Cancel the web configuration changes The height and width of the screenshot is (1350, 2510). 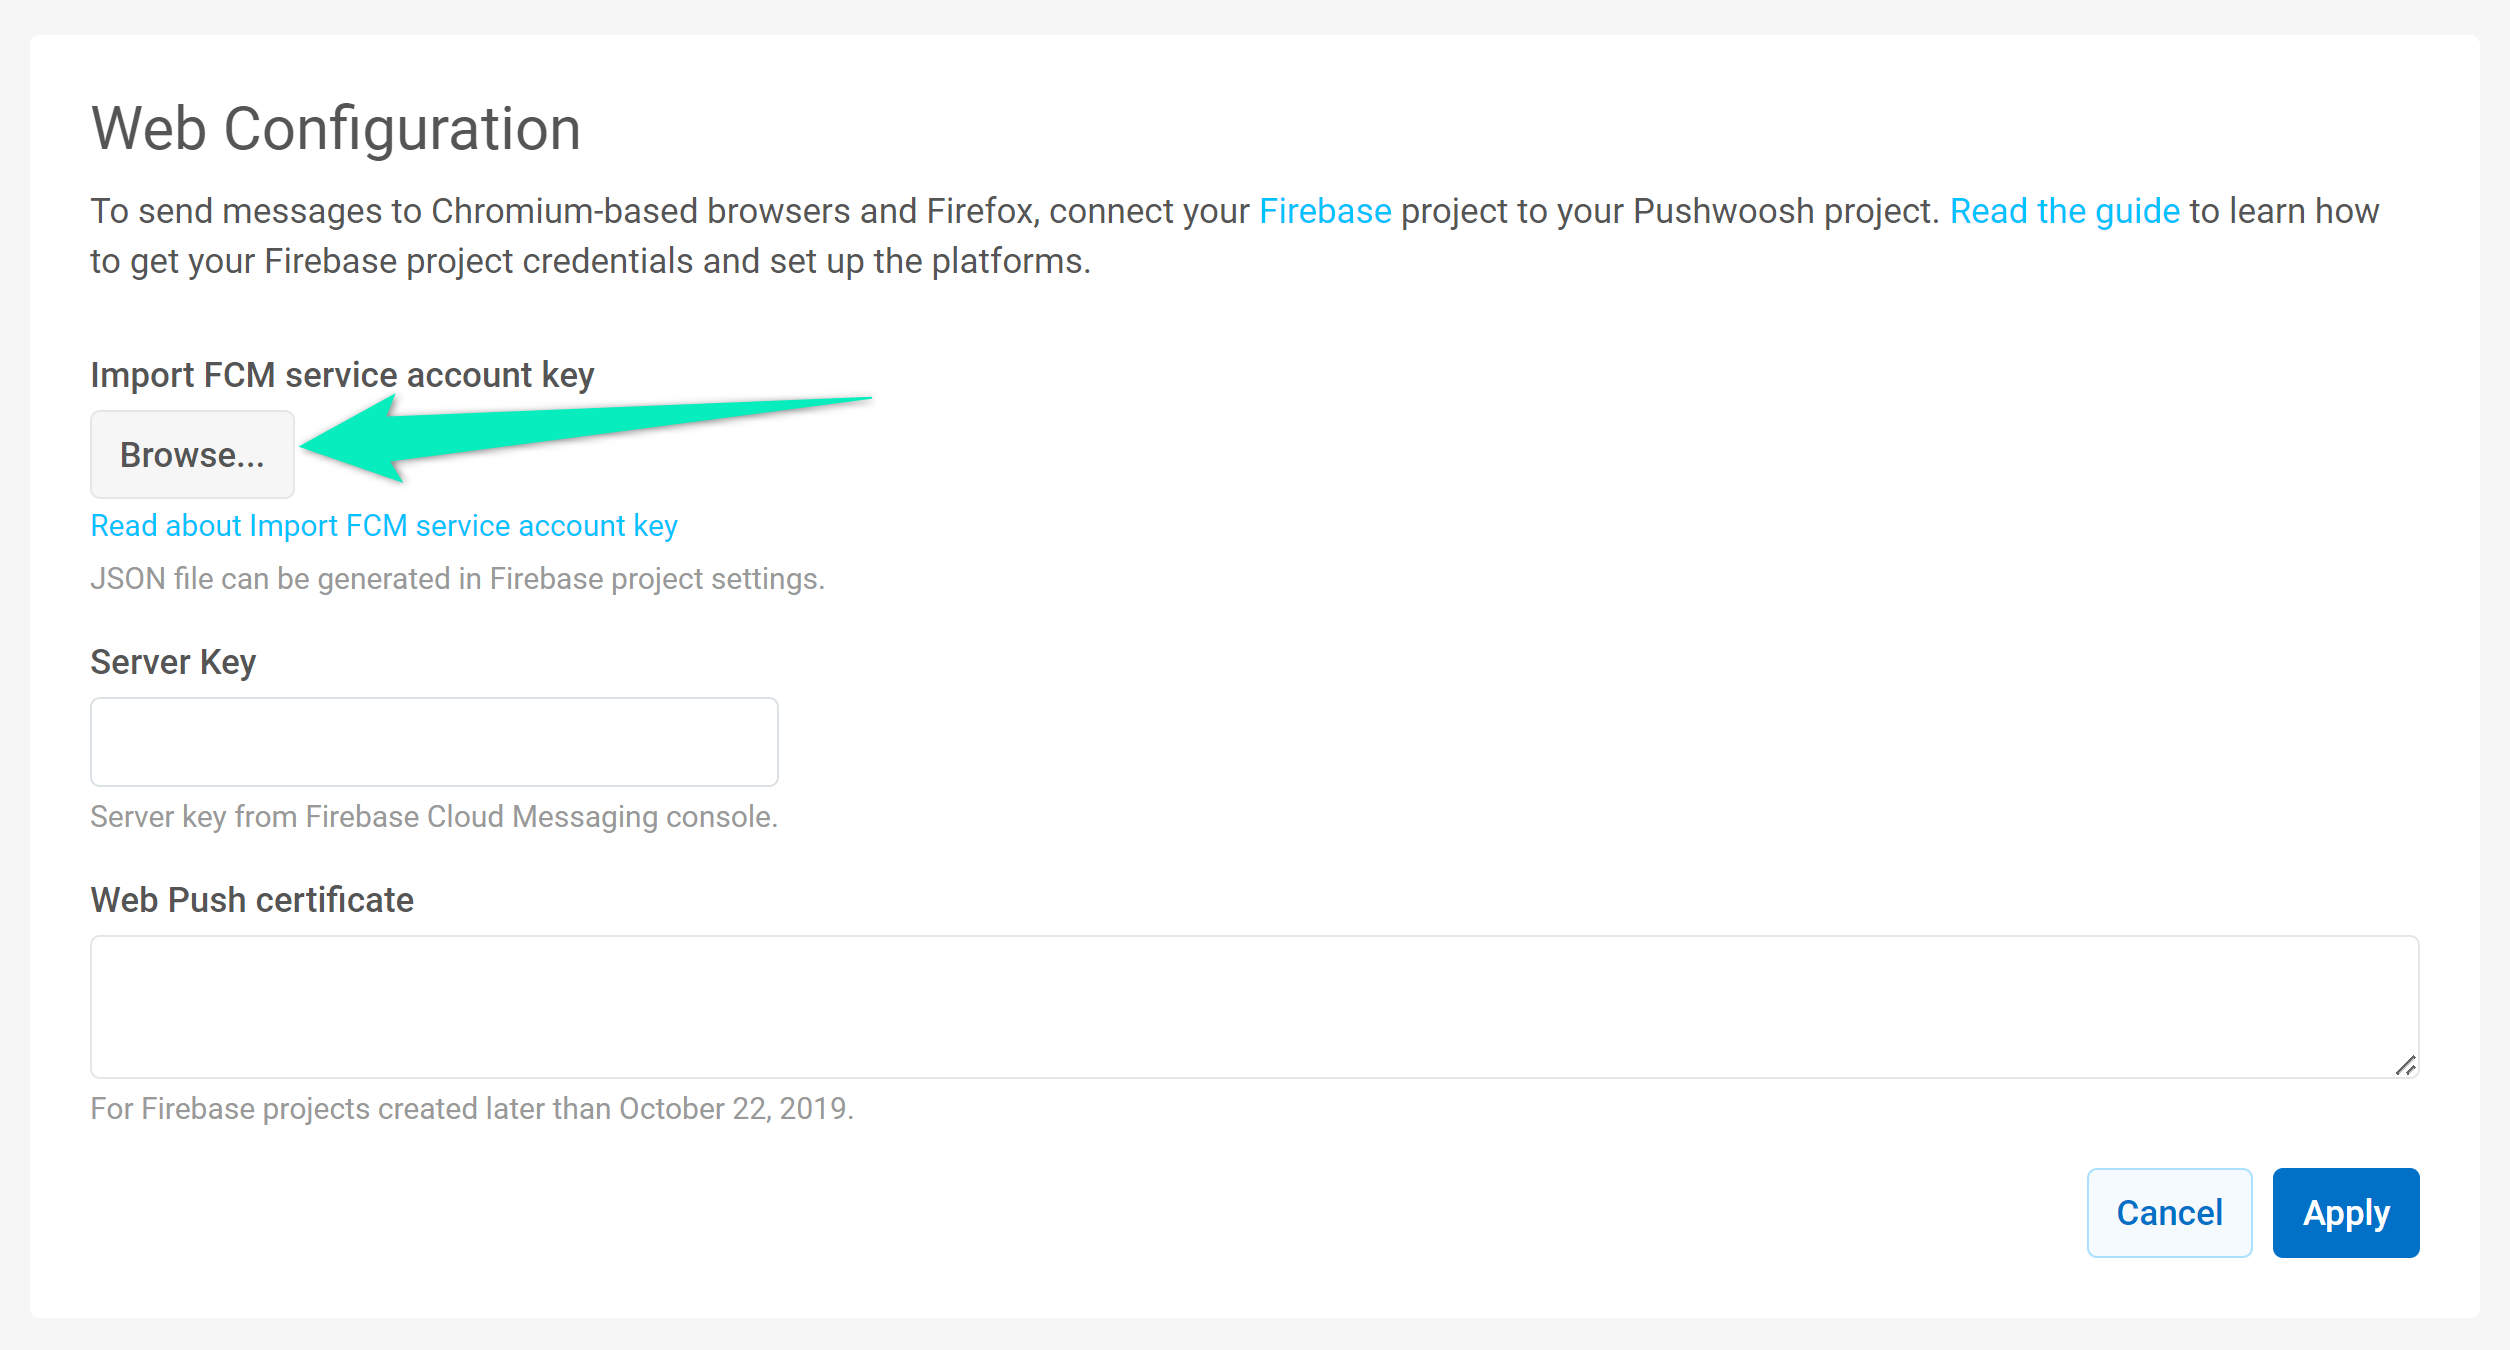(2169, 1213)
